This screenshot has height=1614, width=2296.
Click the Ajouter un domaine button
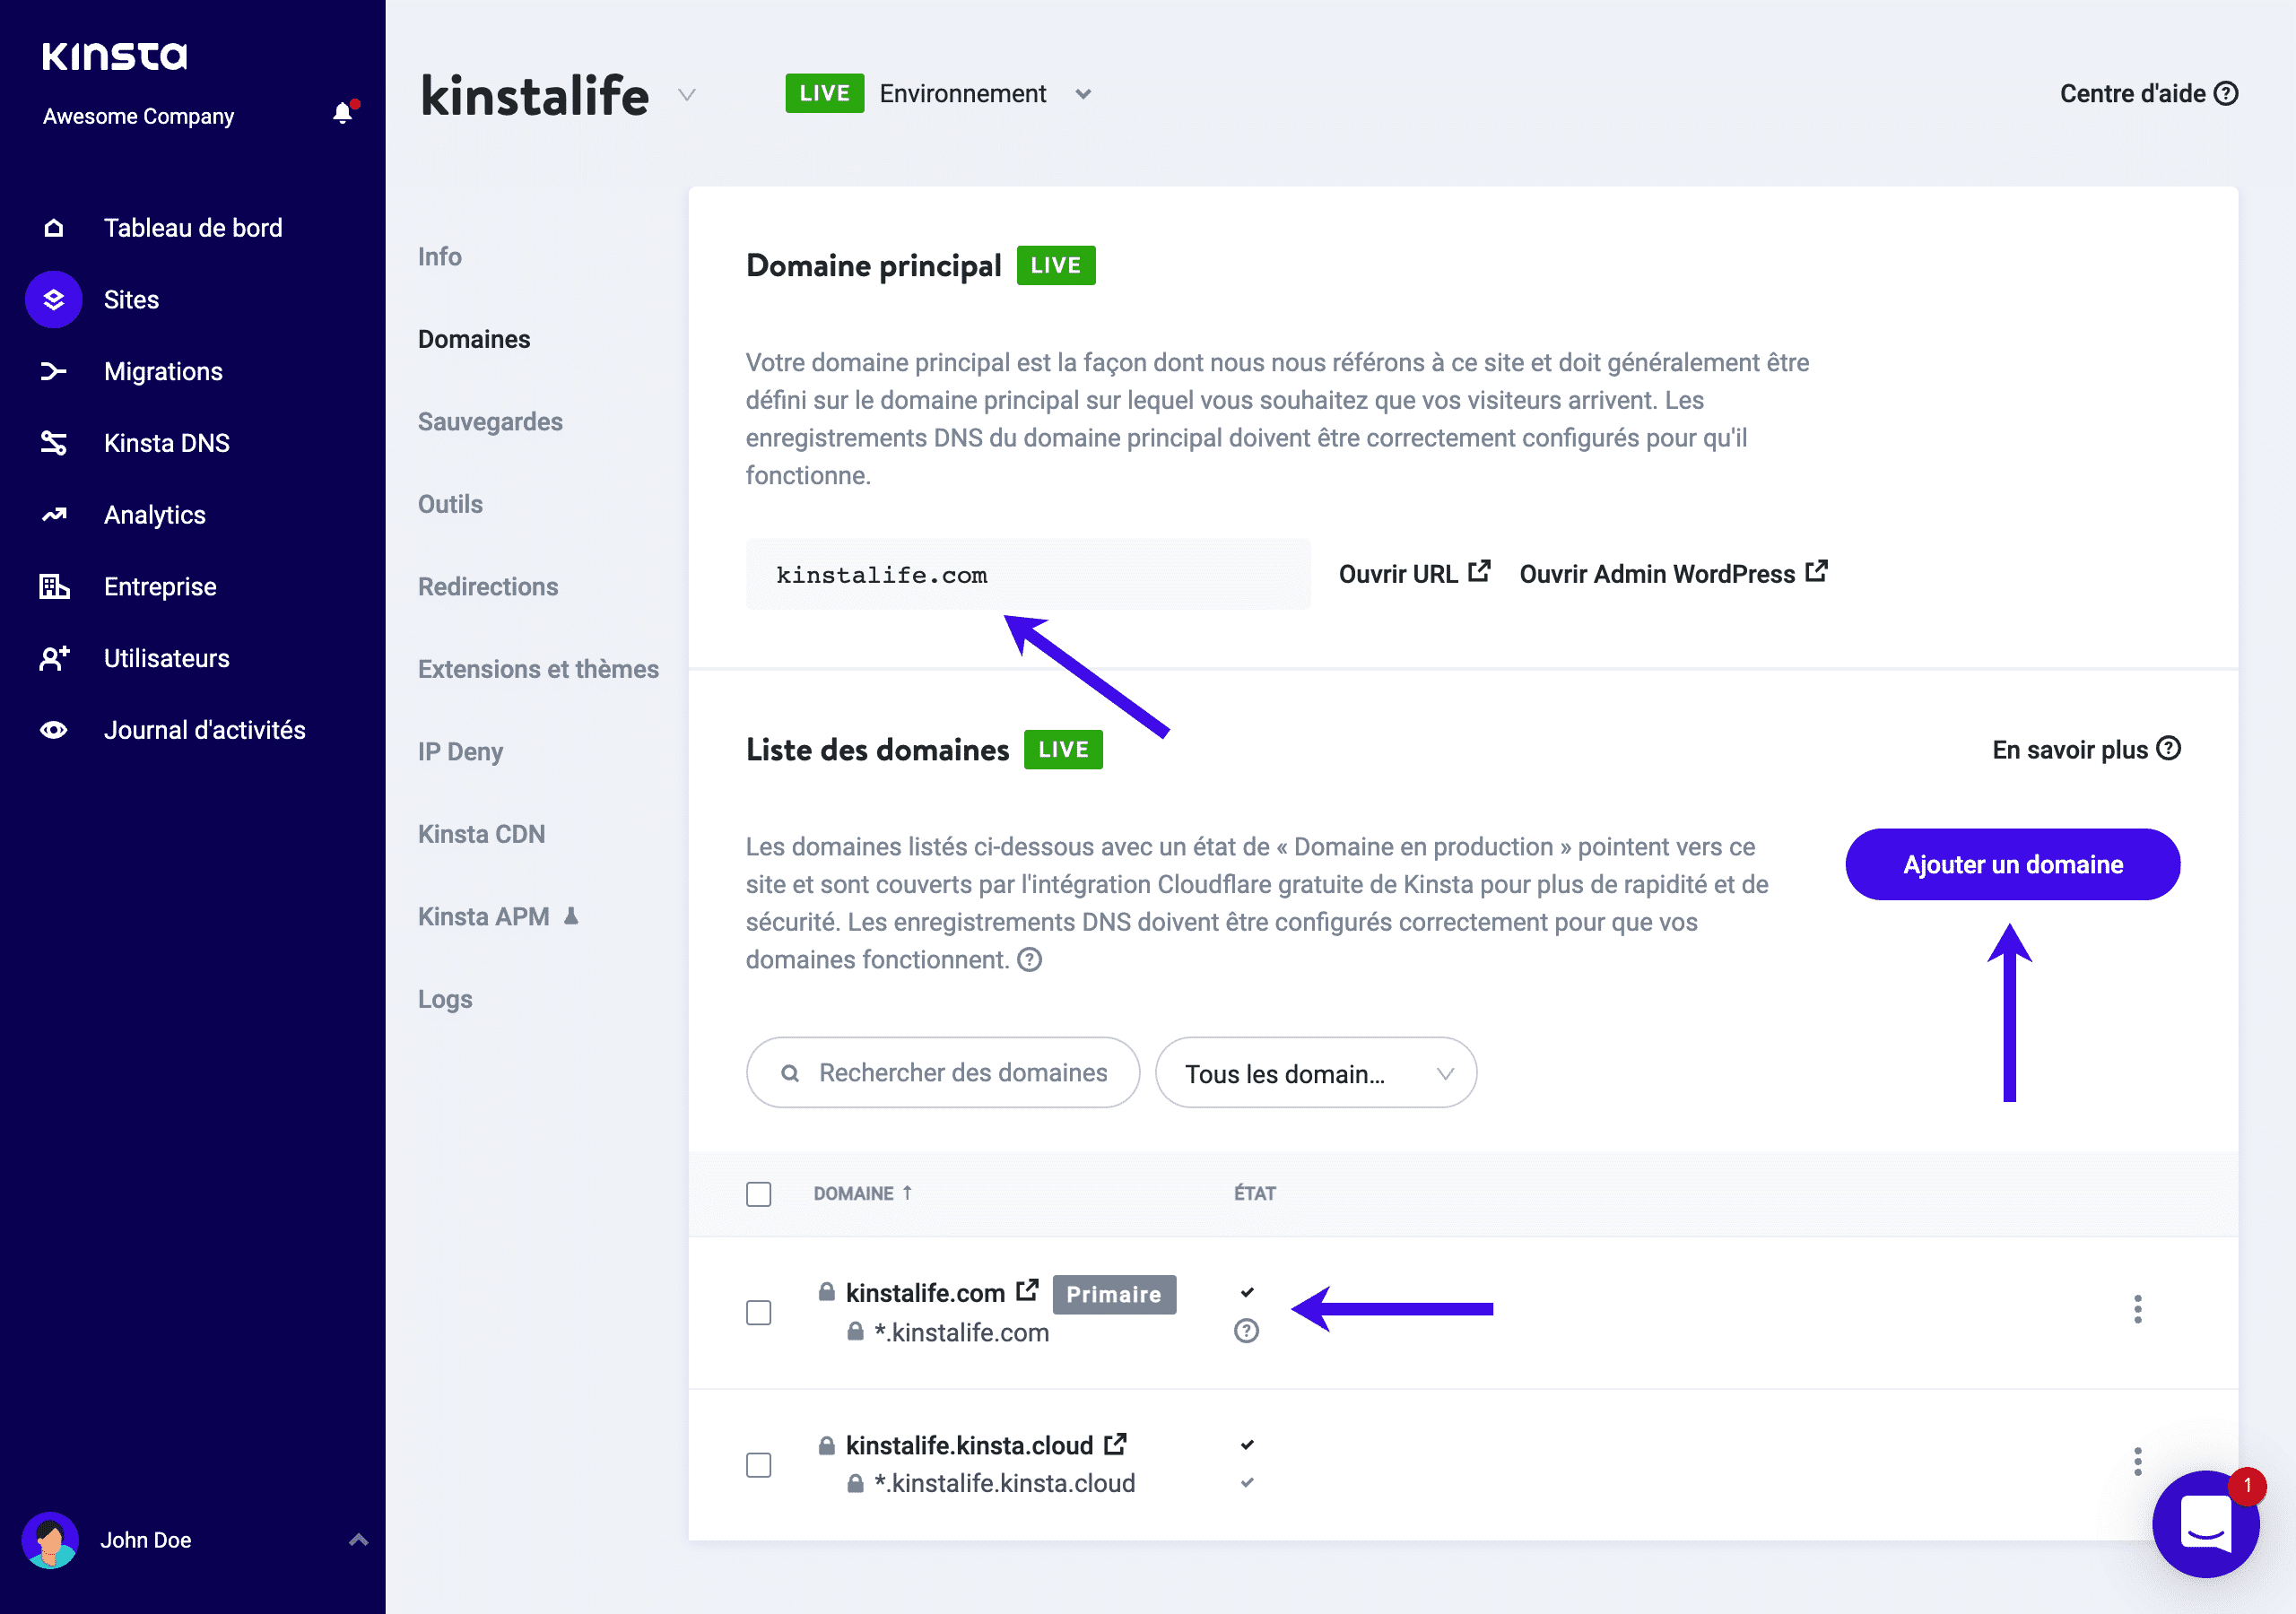2014,863
